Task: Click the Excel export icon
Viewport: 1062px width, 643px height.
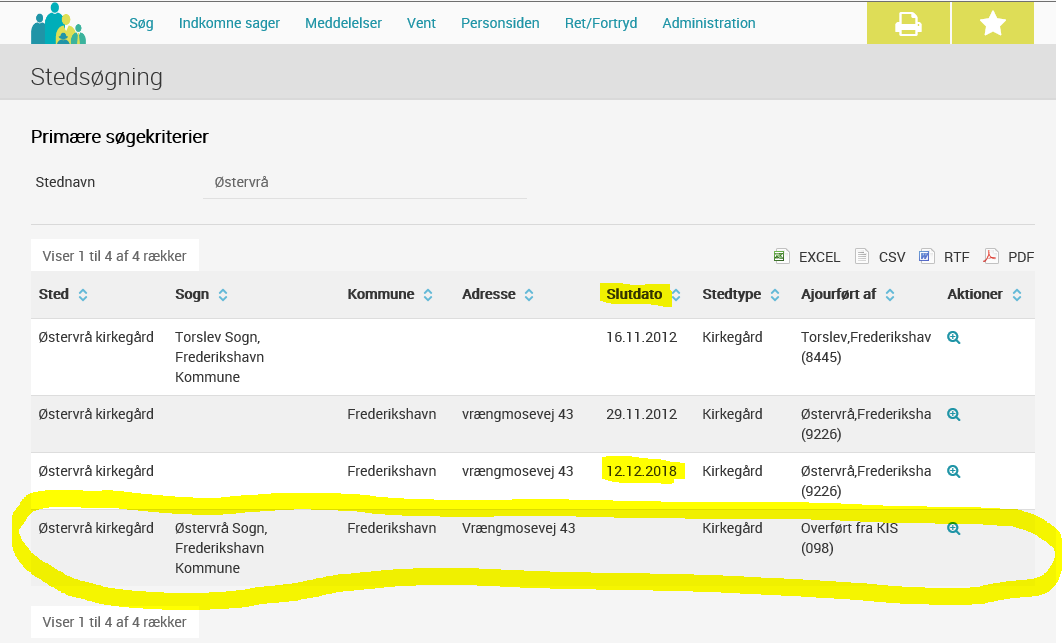Action: (782, 256)
